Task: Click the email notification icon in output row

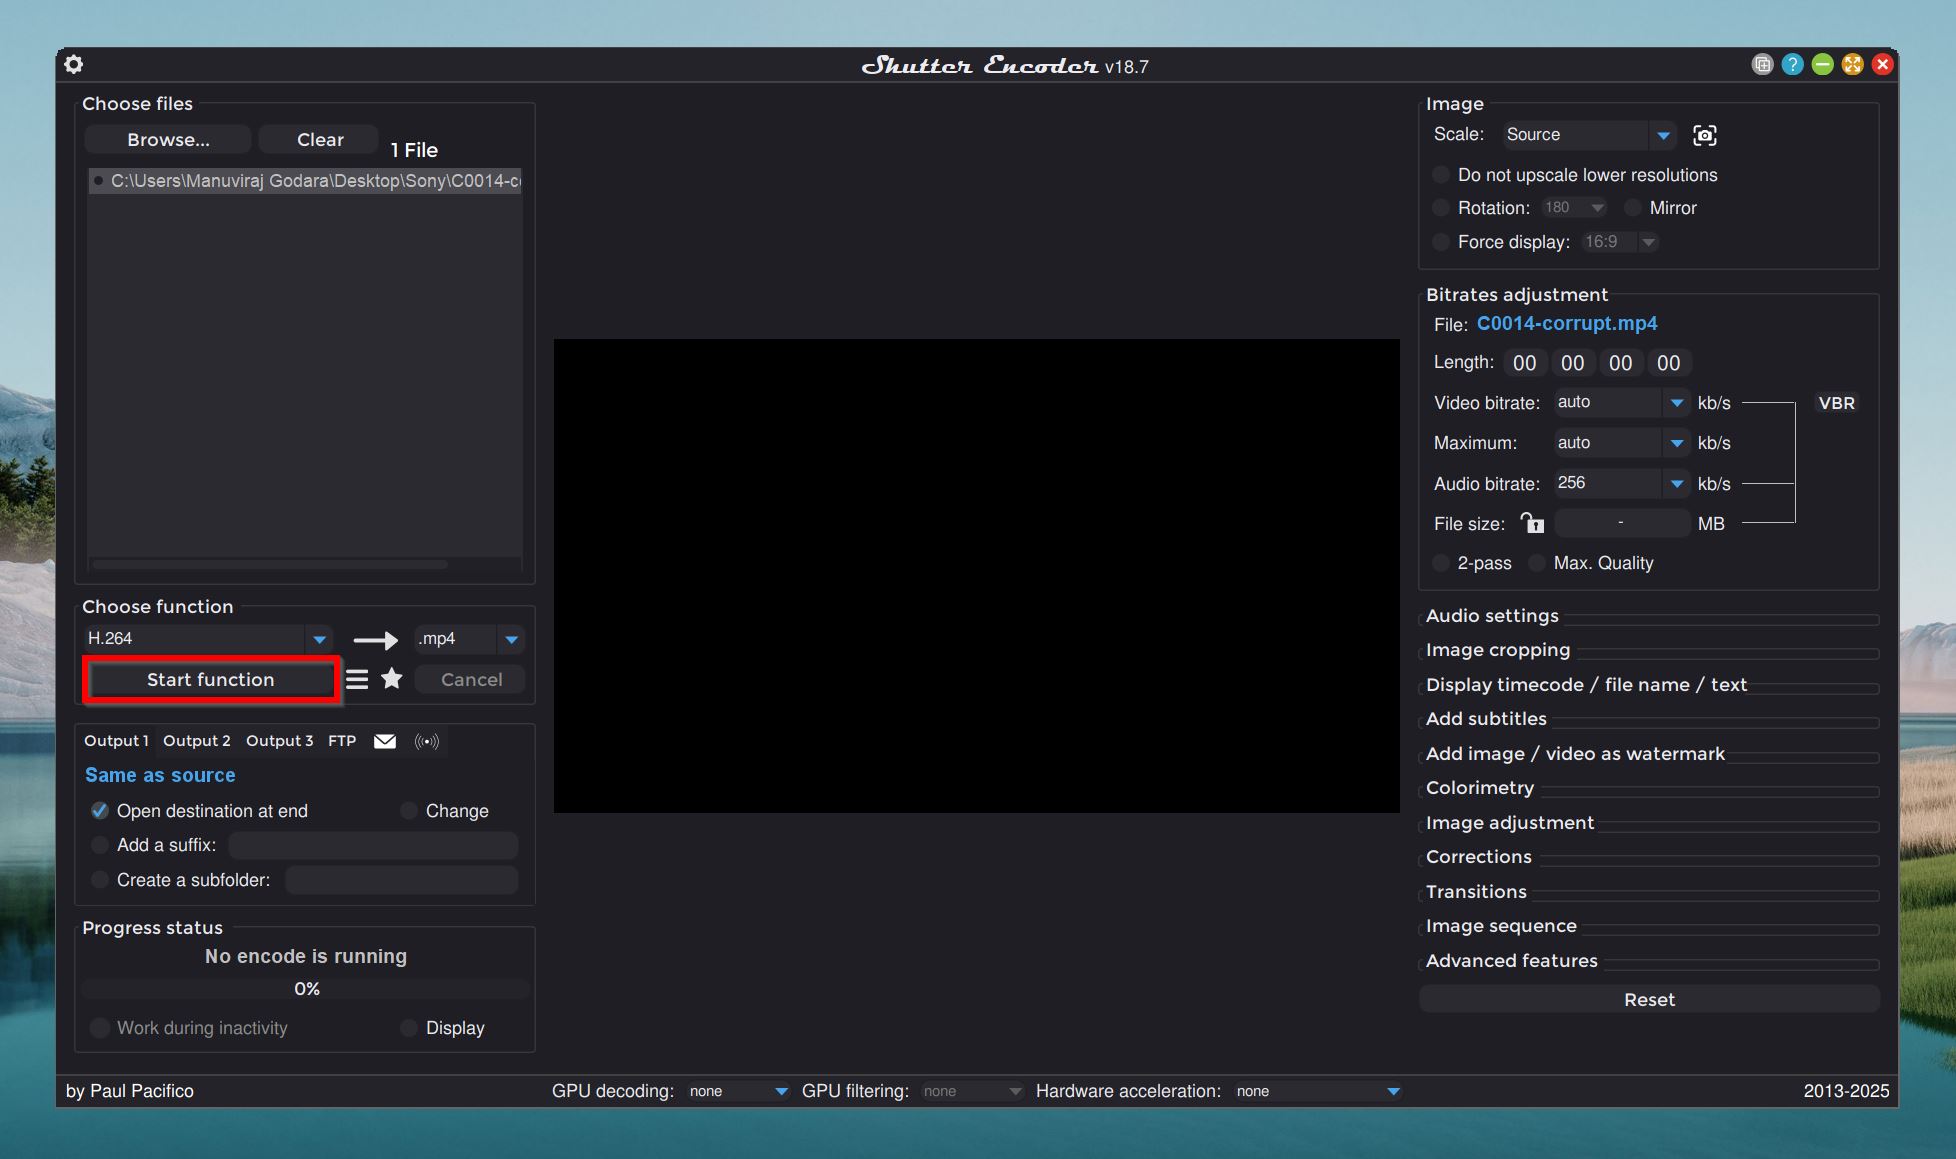Action: [x=383, y=740]
